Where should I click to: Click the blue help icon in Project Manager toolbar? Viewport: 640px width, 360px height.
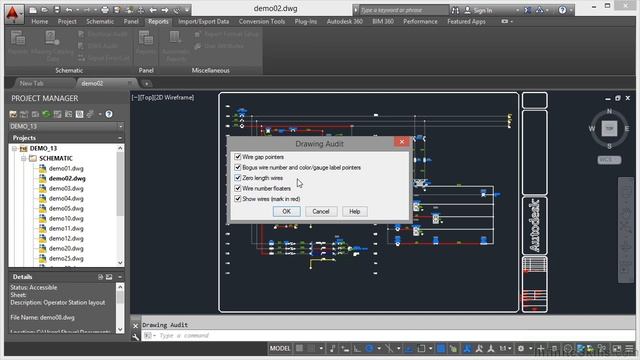tap(109, 114)
